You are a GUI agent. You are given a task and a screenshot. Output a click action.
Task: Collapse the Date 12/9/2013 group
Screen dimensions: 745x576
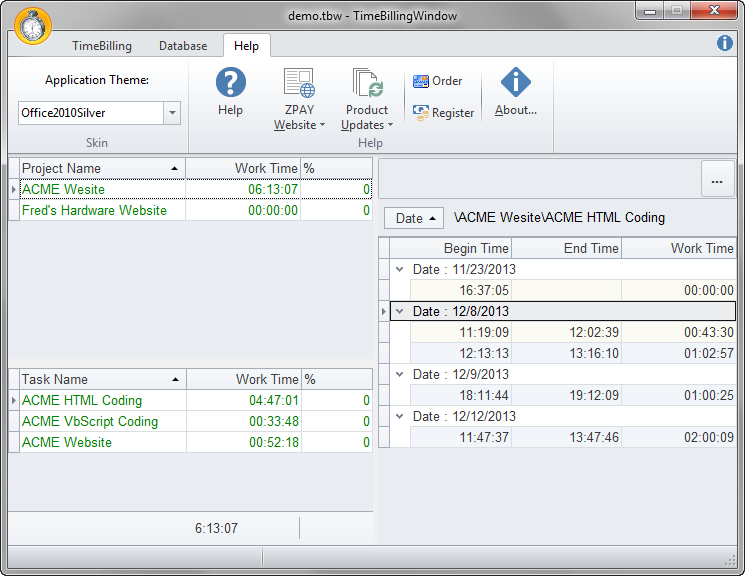tap(400, 374)
